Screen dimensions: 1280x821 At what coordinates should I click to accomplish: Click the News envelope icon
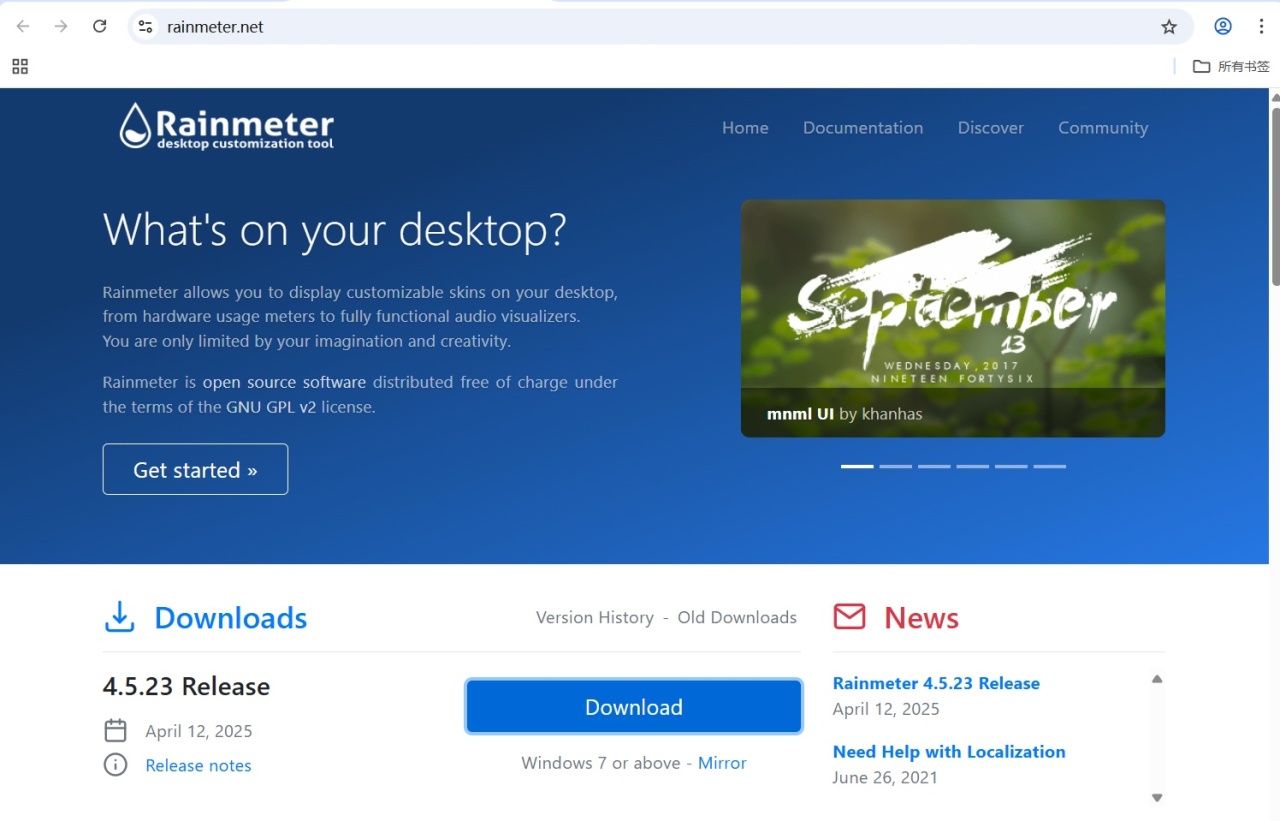(x=849, y=617)
